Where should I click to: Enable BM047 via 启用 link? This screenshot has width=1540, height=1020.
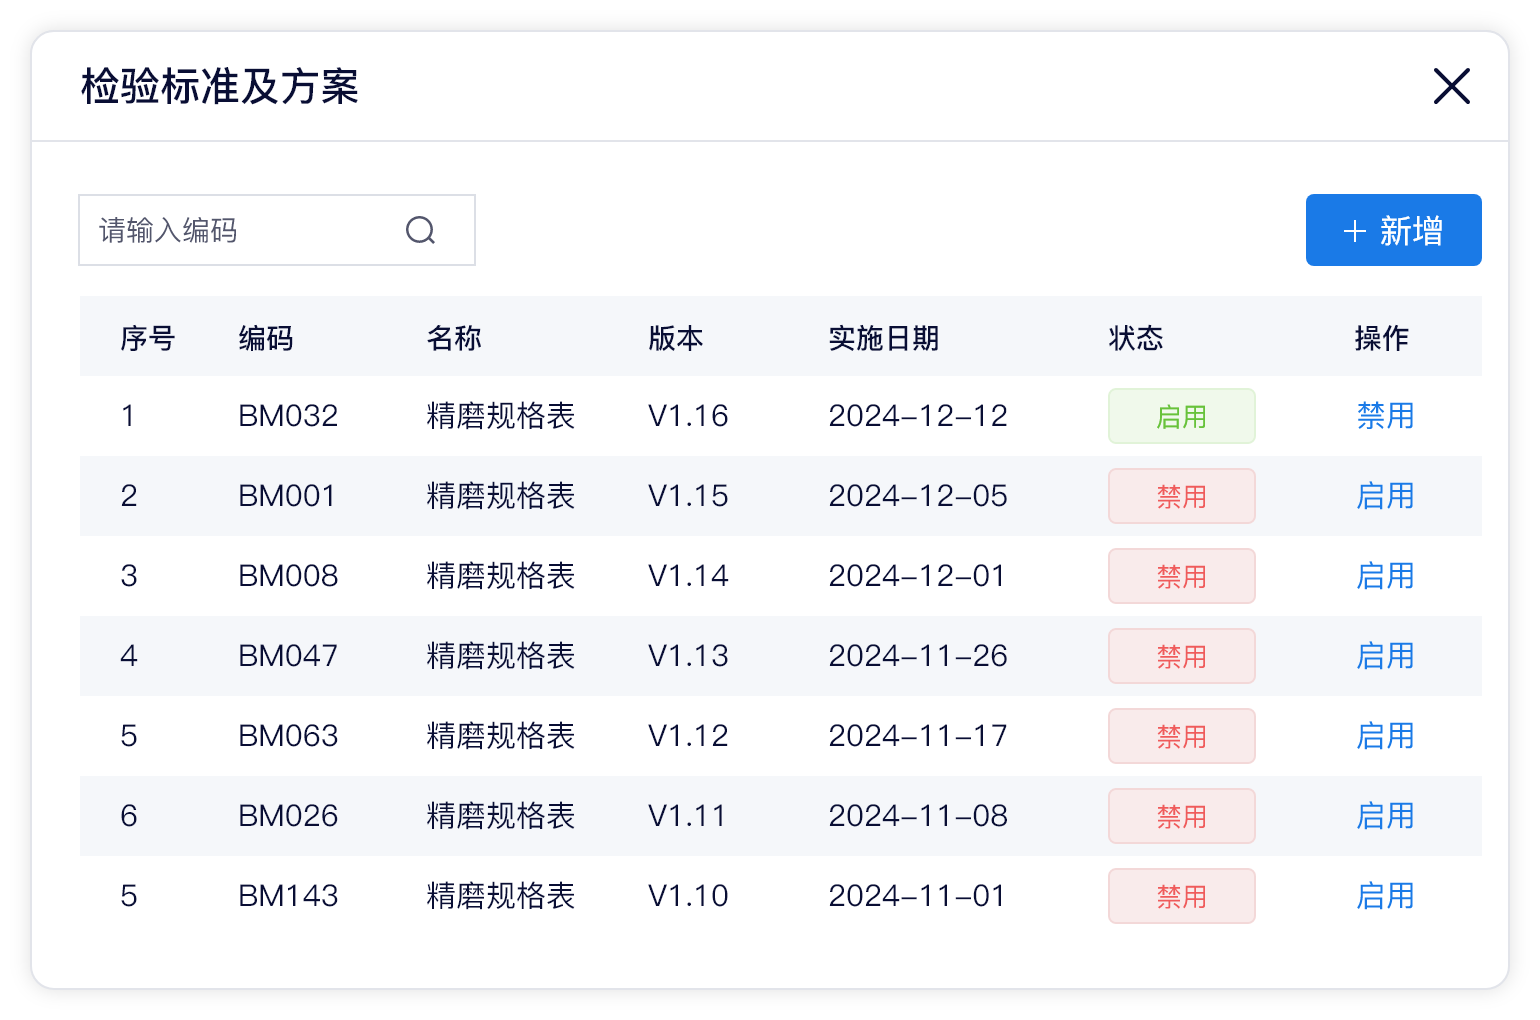pyautogui.click(x=1385, y=656)
